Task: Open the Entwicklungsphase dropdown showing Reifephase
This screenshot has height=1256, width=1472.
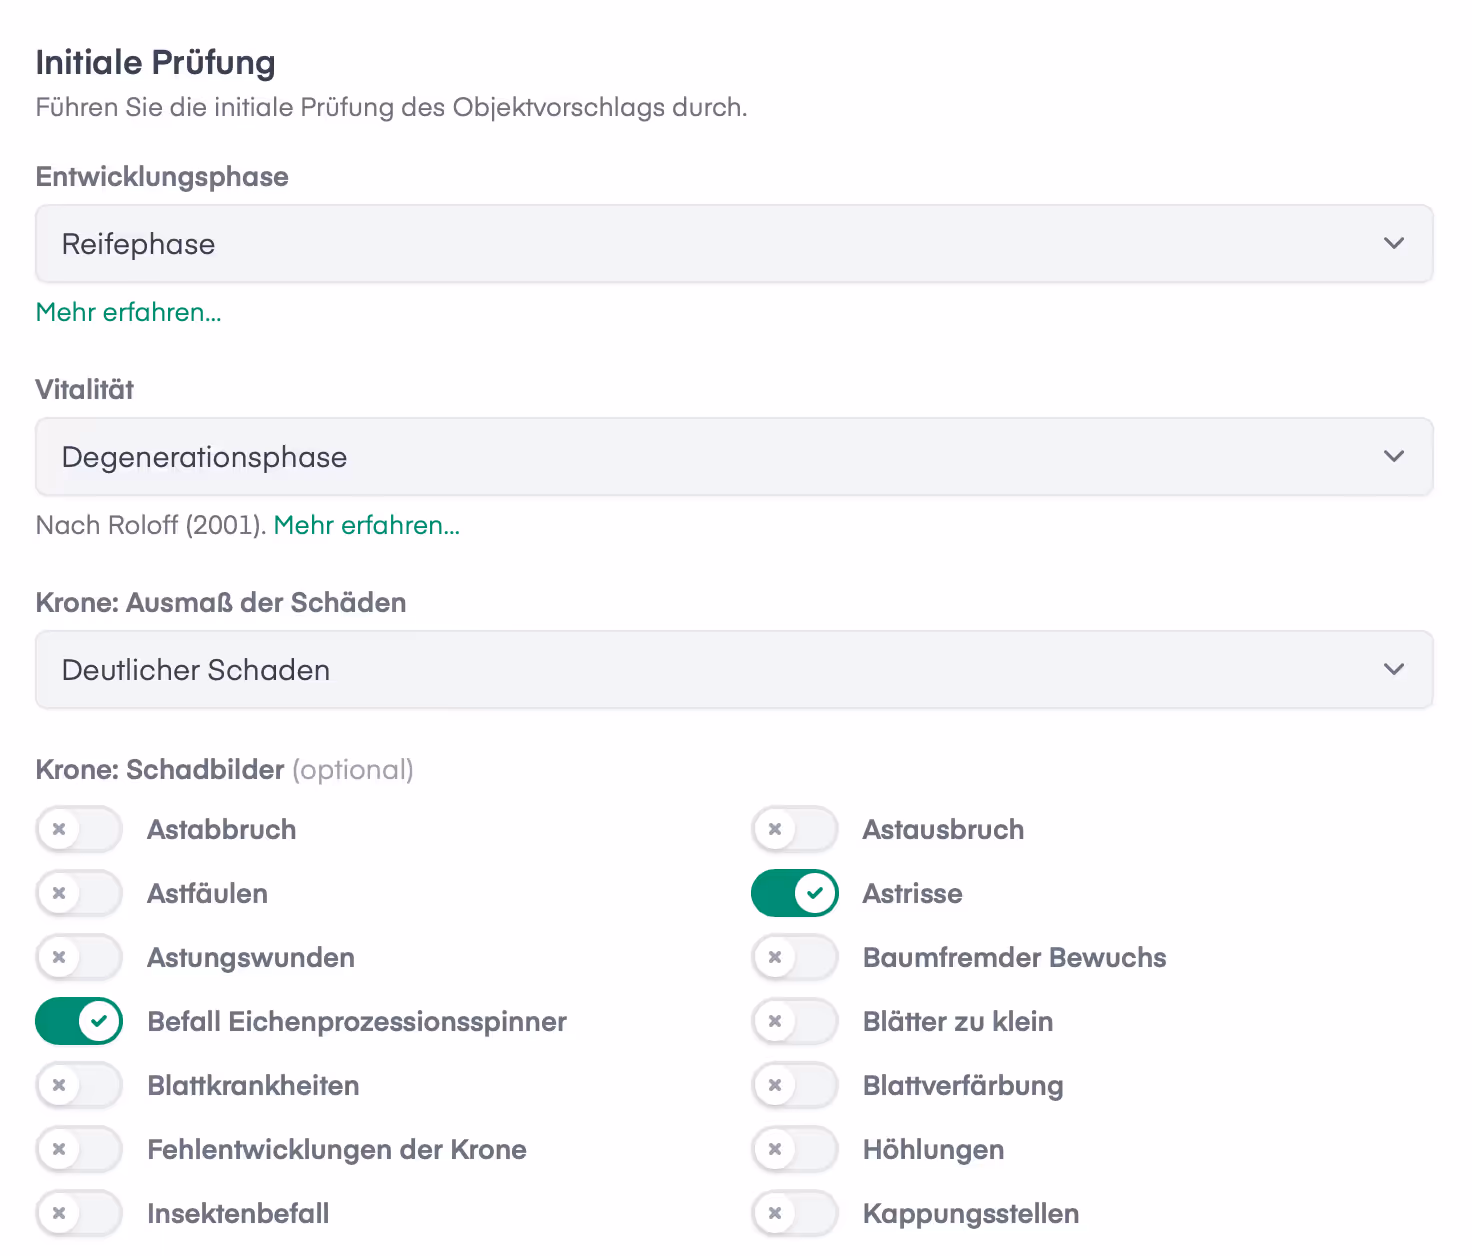Action: click(733, 244)
